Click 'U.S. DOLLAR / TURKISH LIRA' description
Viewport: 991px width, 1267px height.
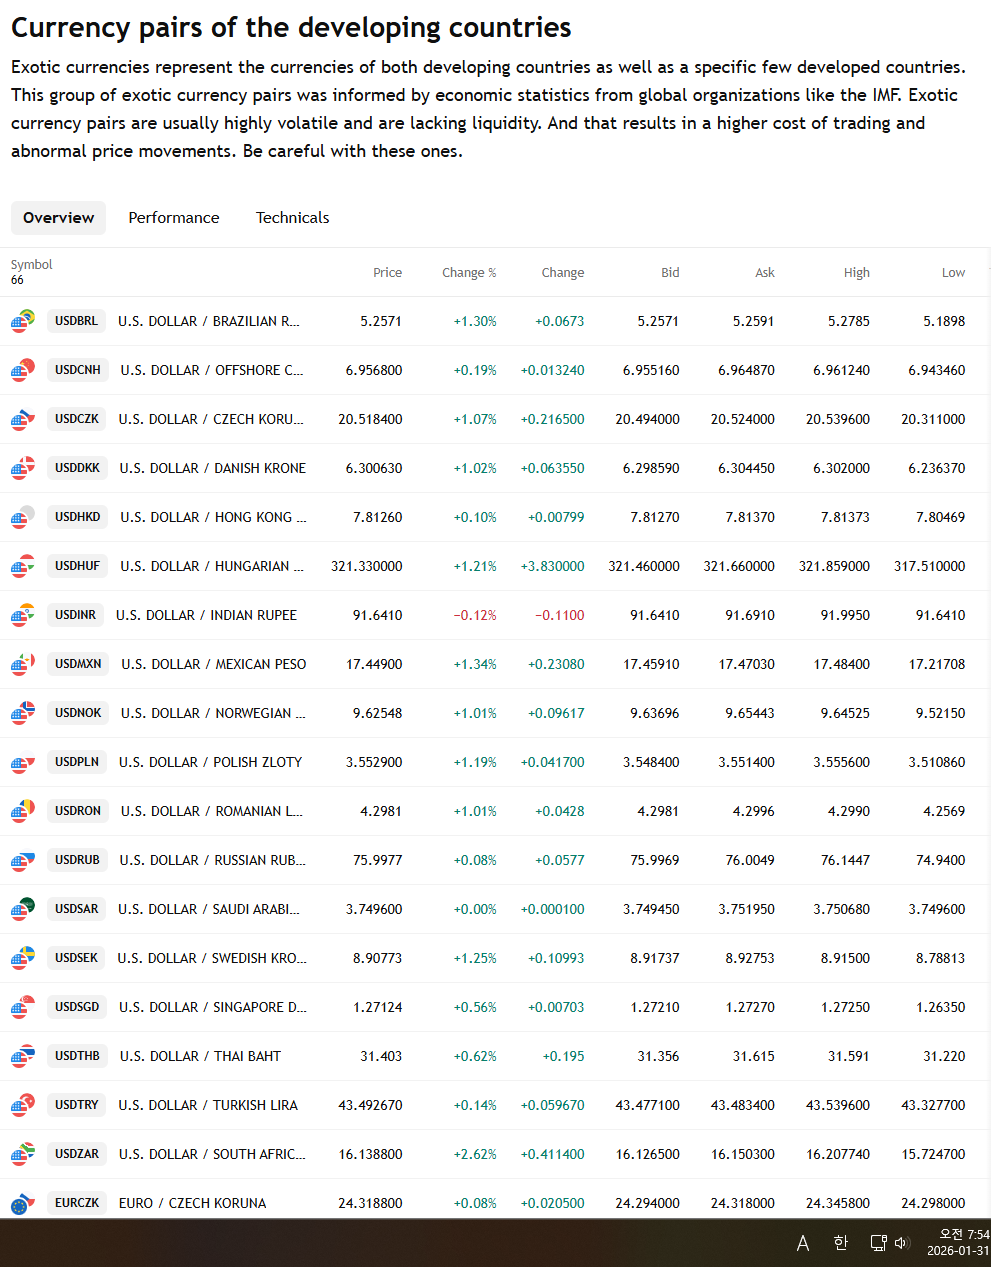(x=208, y=1105)
